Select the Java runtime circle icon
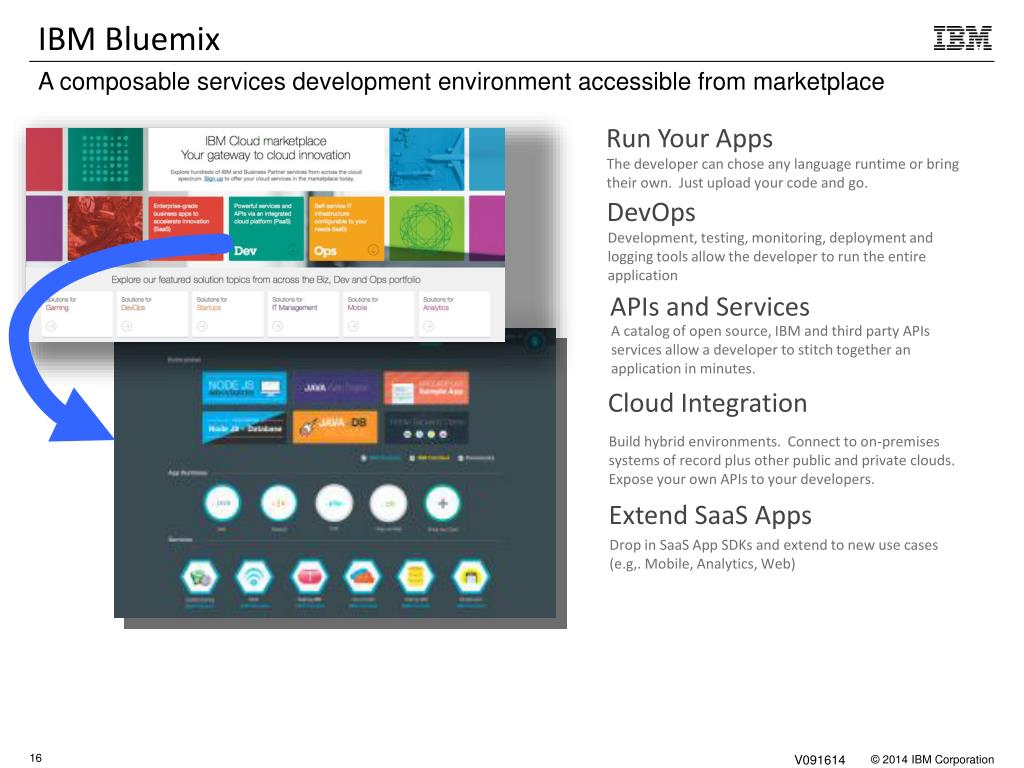This screenshot has height=768, width=1024. 222,504
